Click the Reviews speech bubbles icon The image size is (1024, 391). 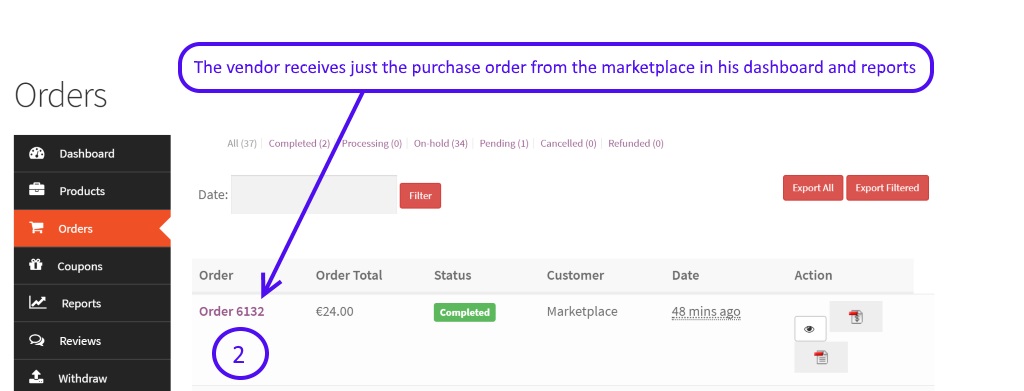coord(37,341)
